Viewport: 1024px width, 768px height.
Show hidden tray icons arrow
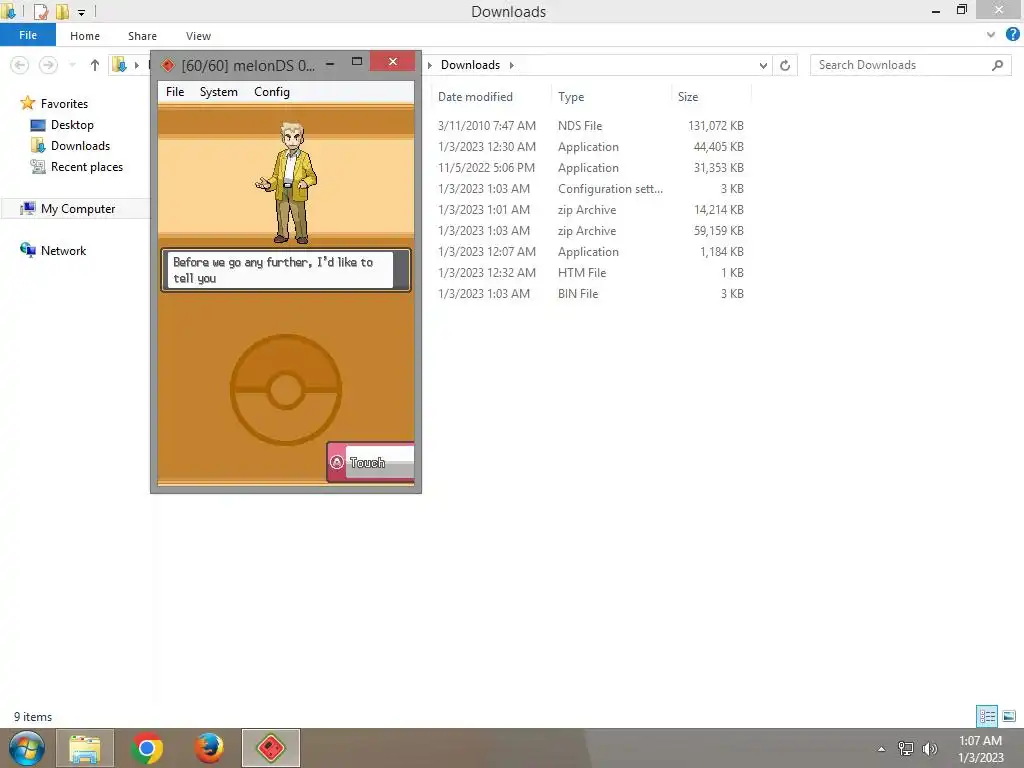coord(882,749)
